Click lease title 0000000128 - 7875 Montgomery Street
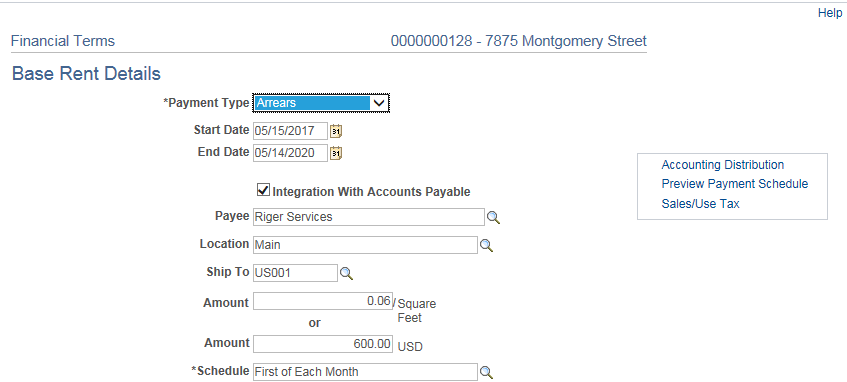 point(519,41)
